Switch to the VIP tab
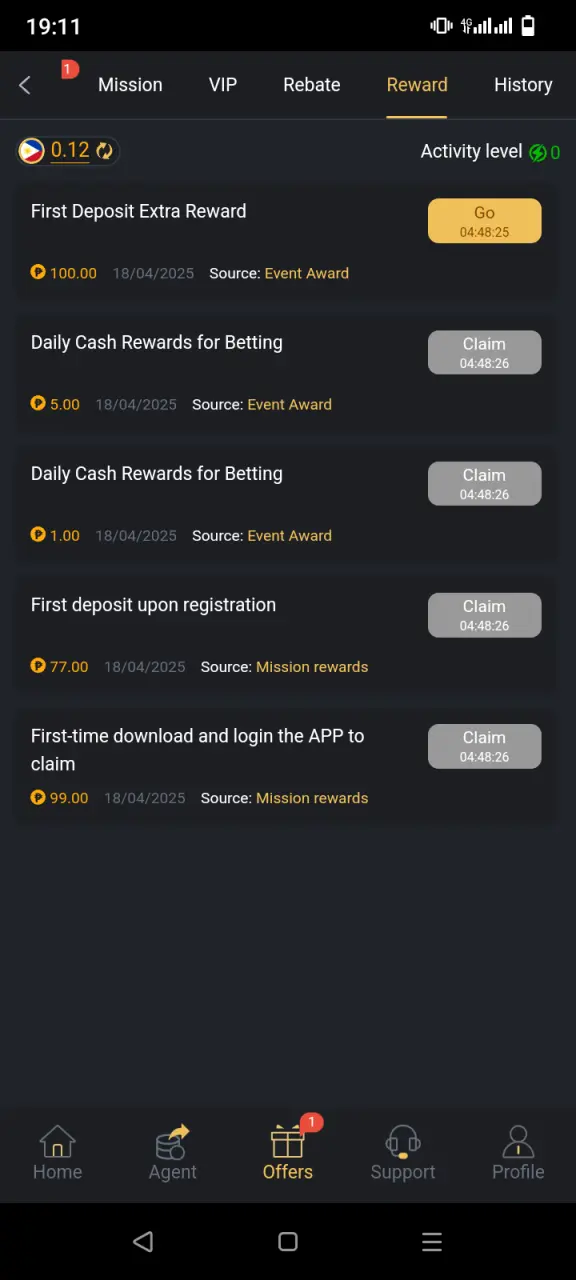The width and height of the screenshot is (576, 1280). (223, 85)
